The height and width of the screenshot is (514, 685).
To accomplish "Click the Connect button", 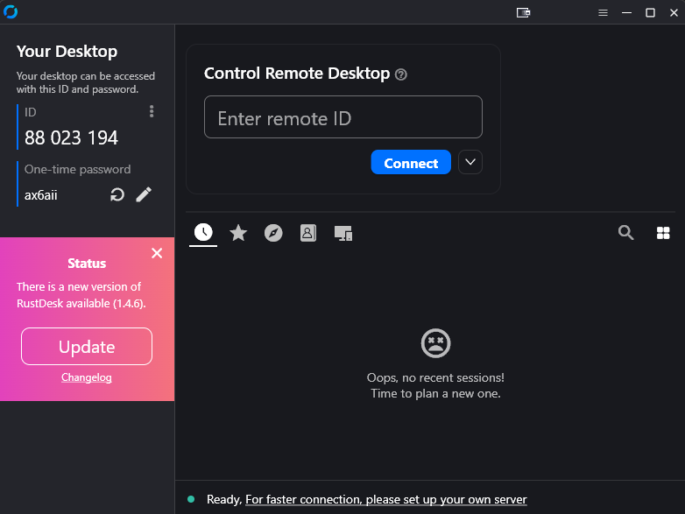I will point(411,163).
